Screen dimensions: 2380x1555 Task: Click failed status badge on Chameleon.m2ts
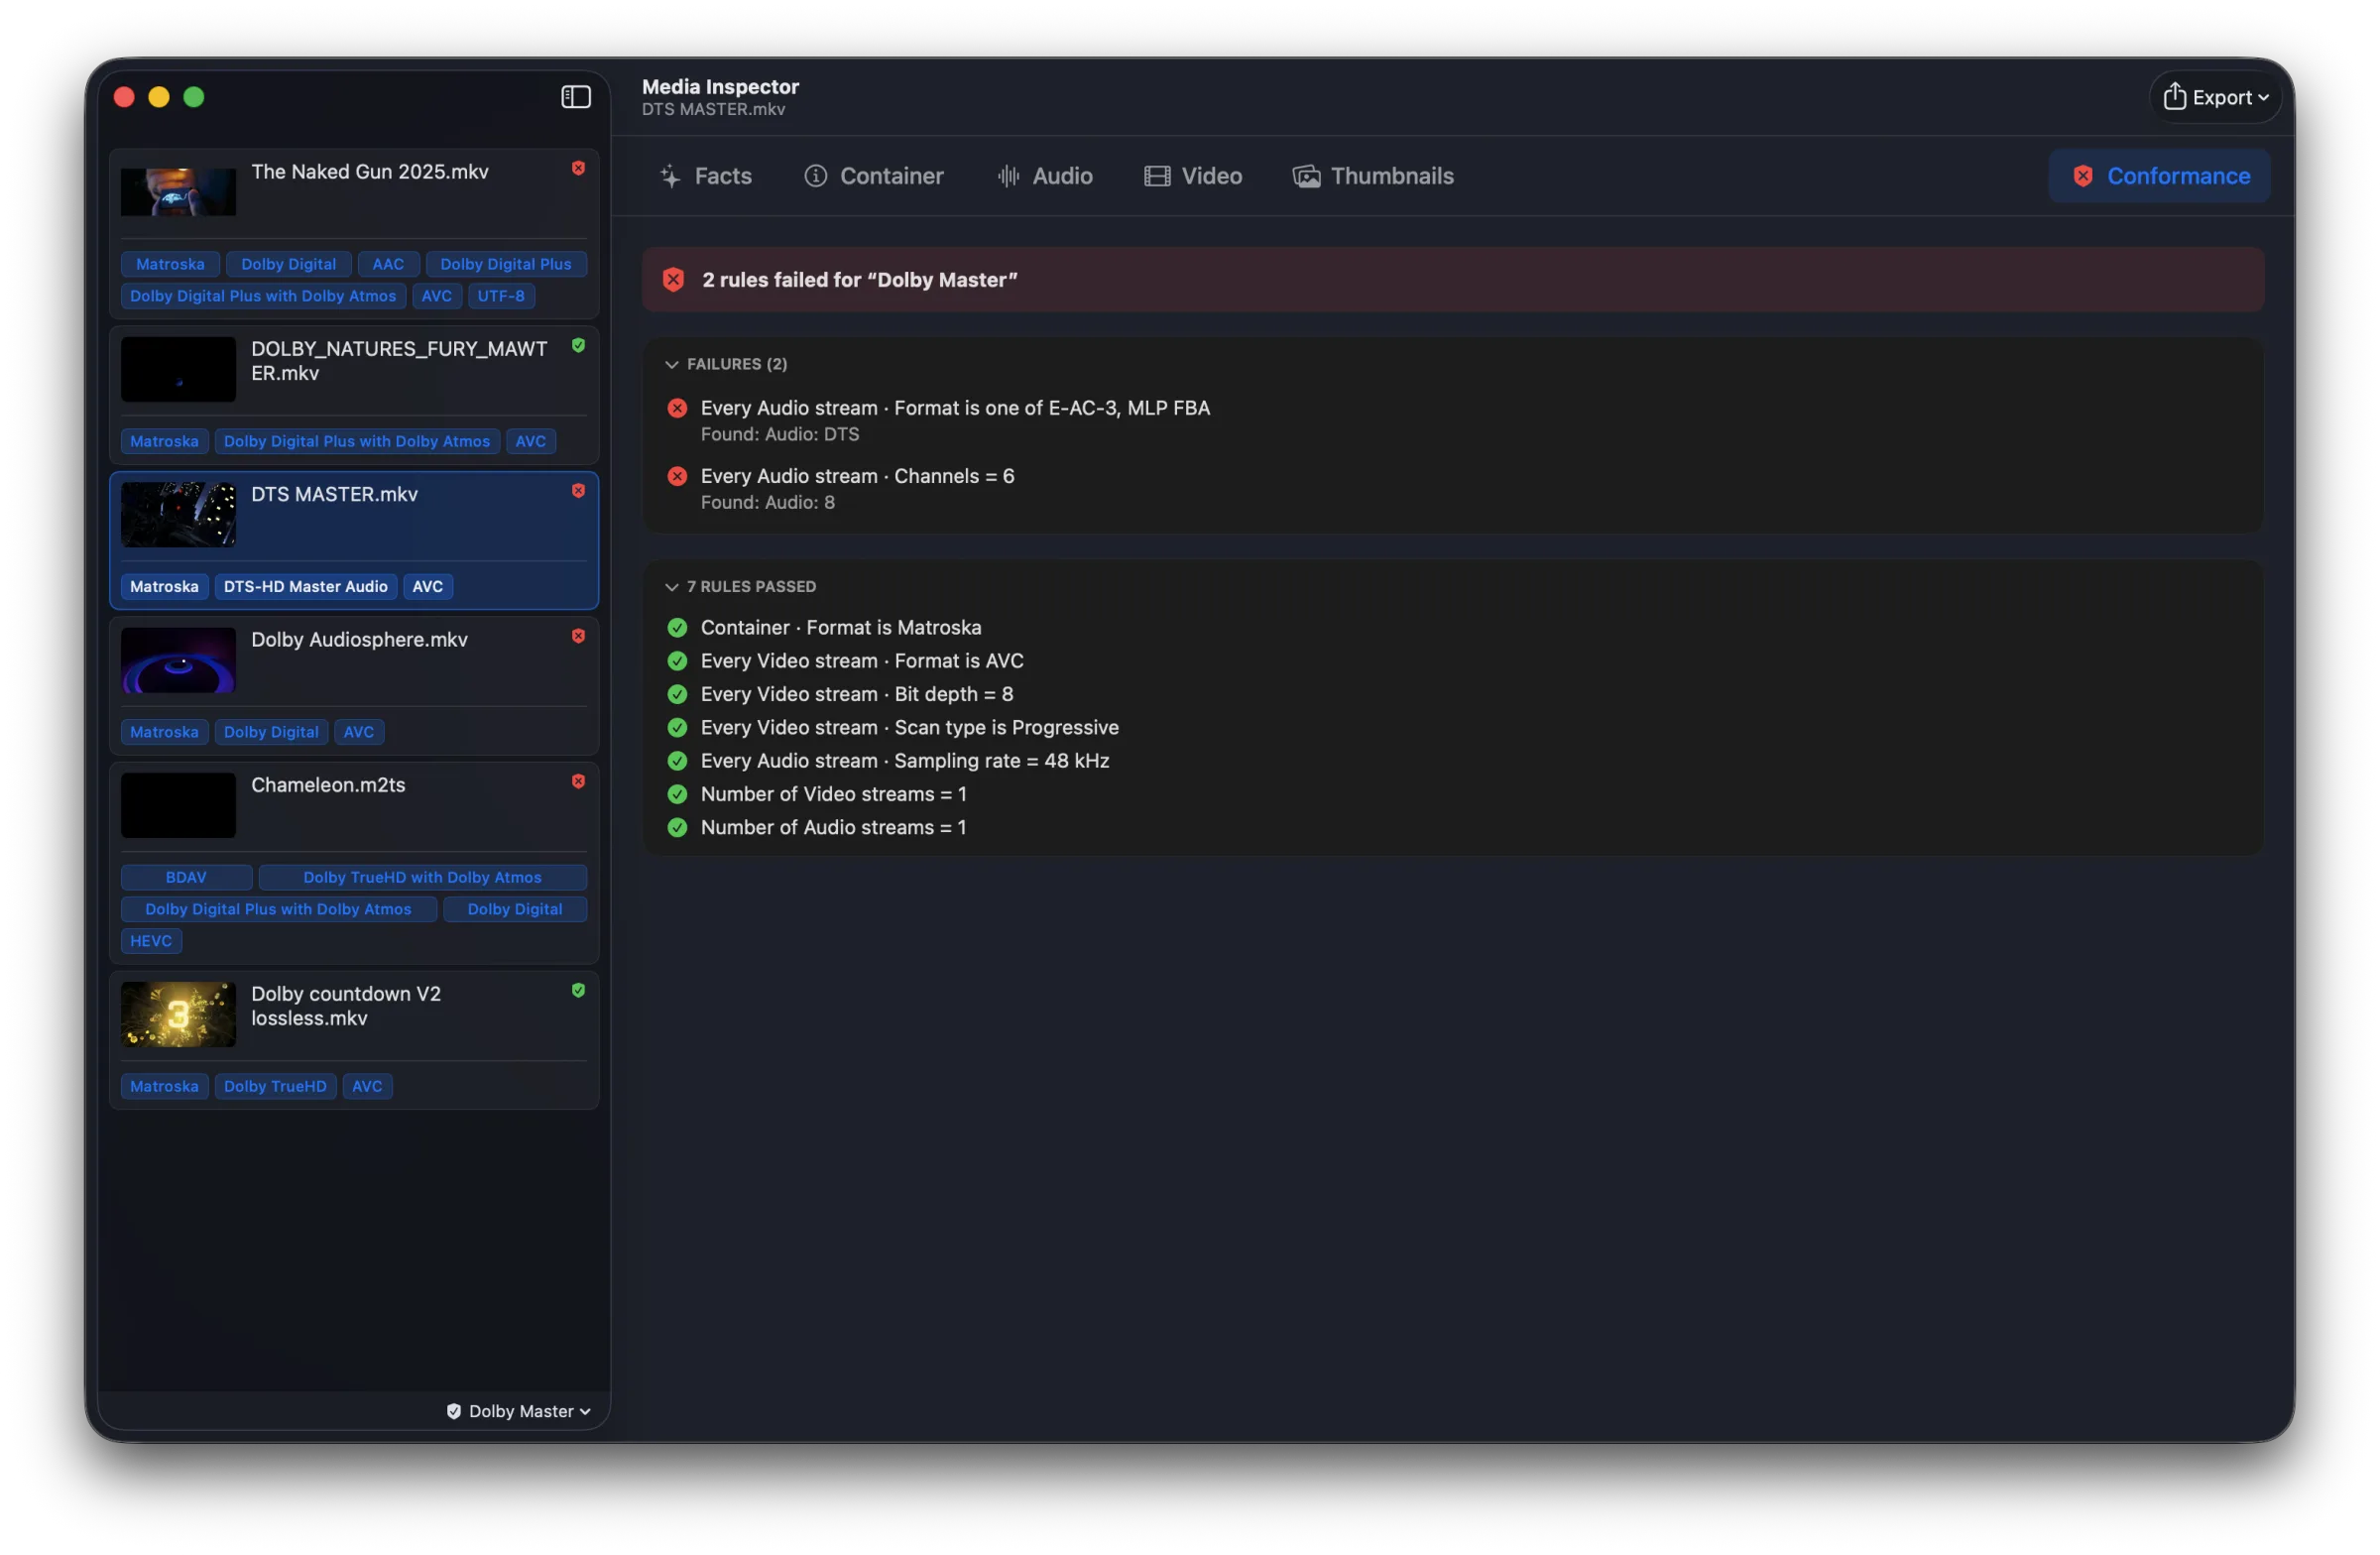point(578,781)
